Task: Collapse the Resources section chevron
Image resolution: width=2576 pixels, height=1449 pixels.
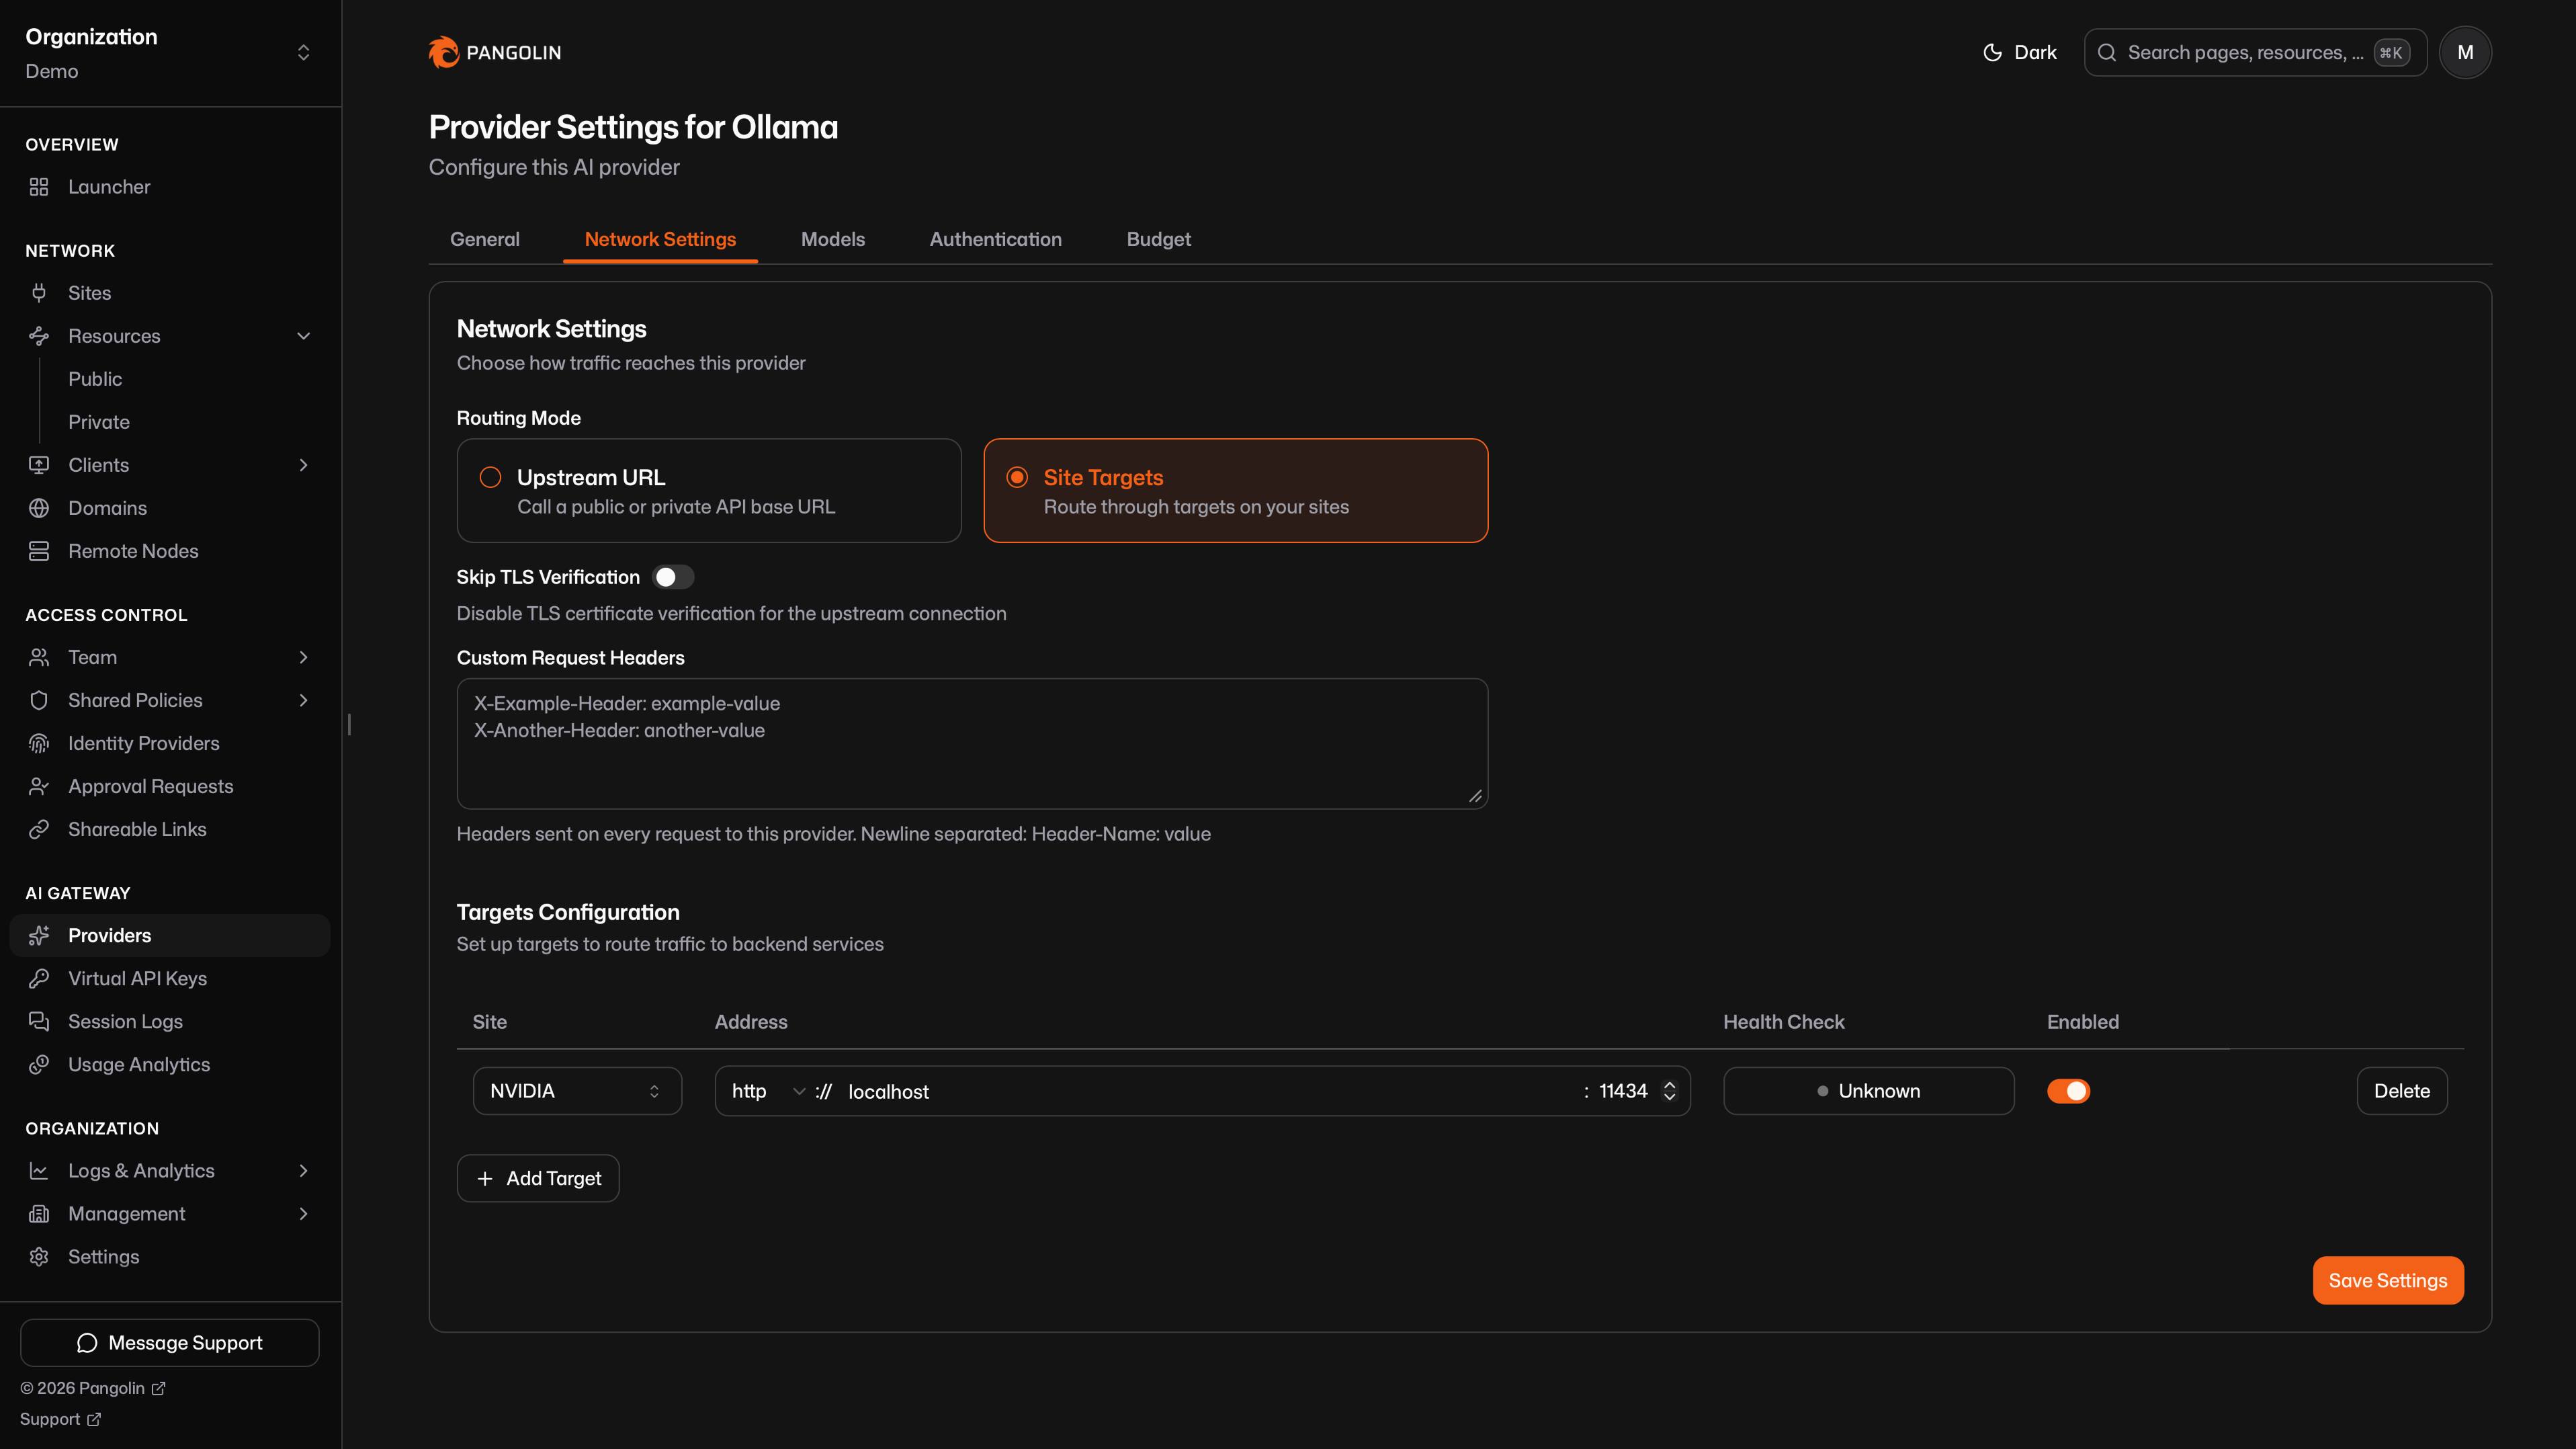Action: [303, 336]
